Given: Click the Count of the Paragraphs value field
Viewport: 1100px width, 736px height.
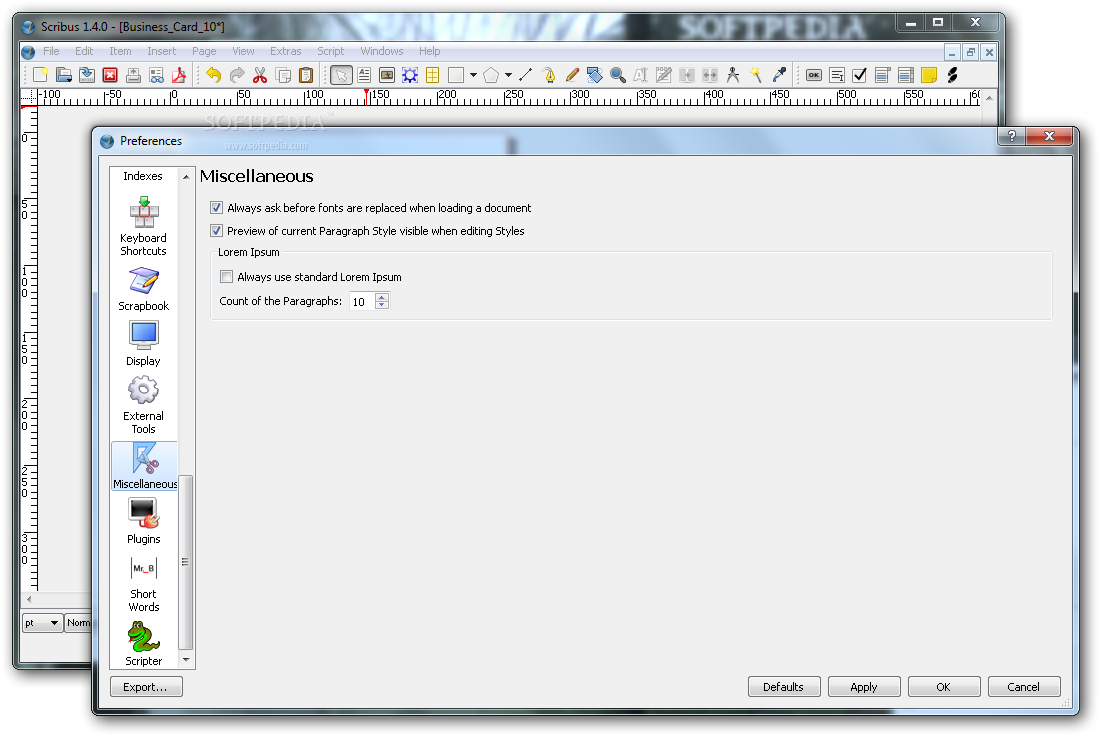Looking at the screenshot, I should click(363, 302).
